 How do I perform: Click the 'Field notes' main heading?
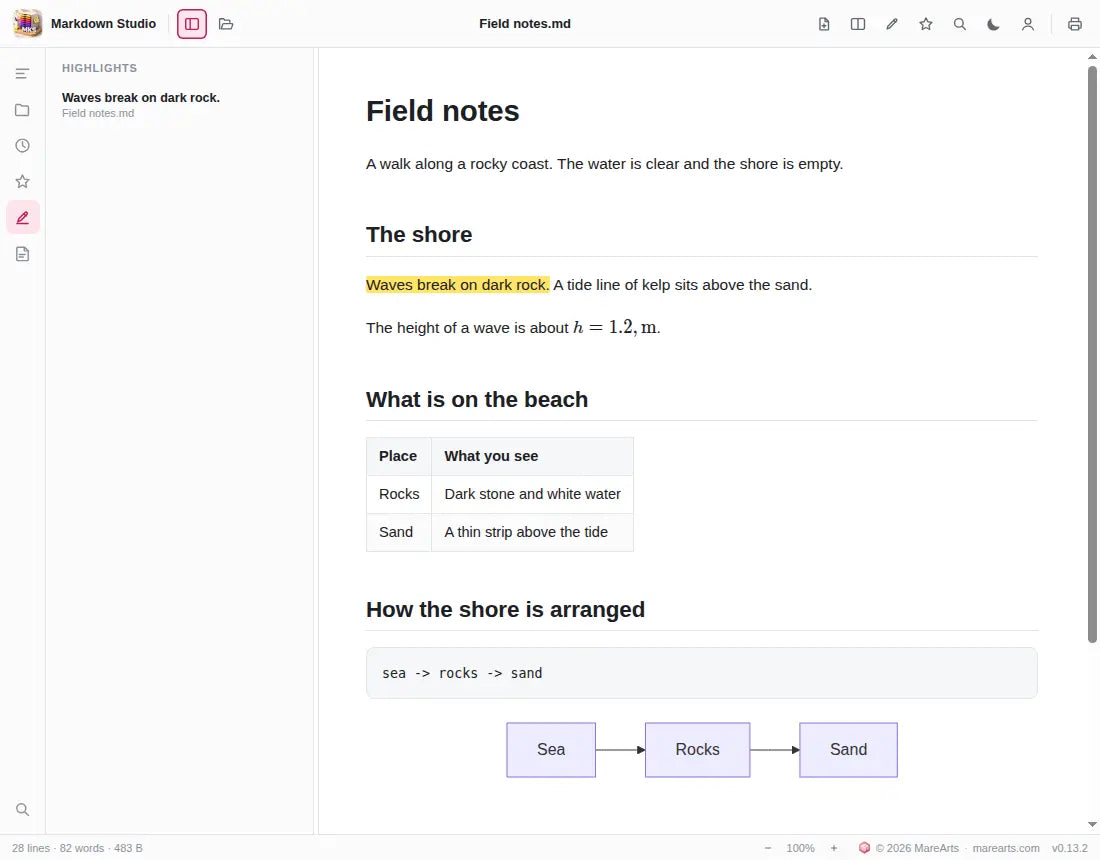(x=443, y=111)
